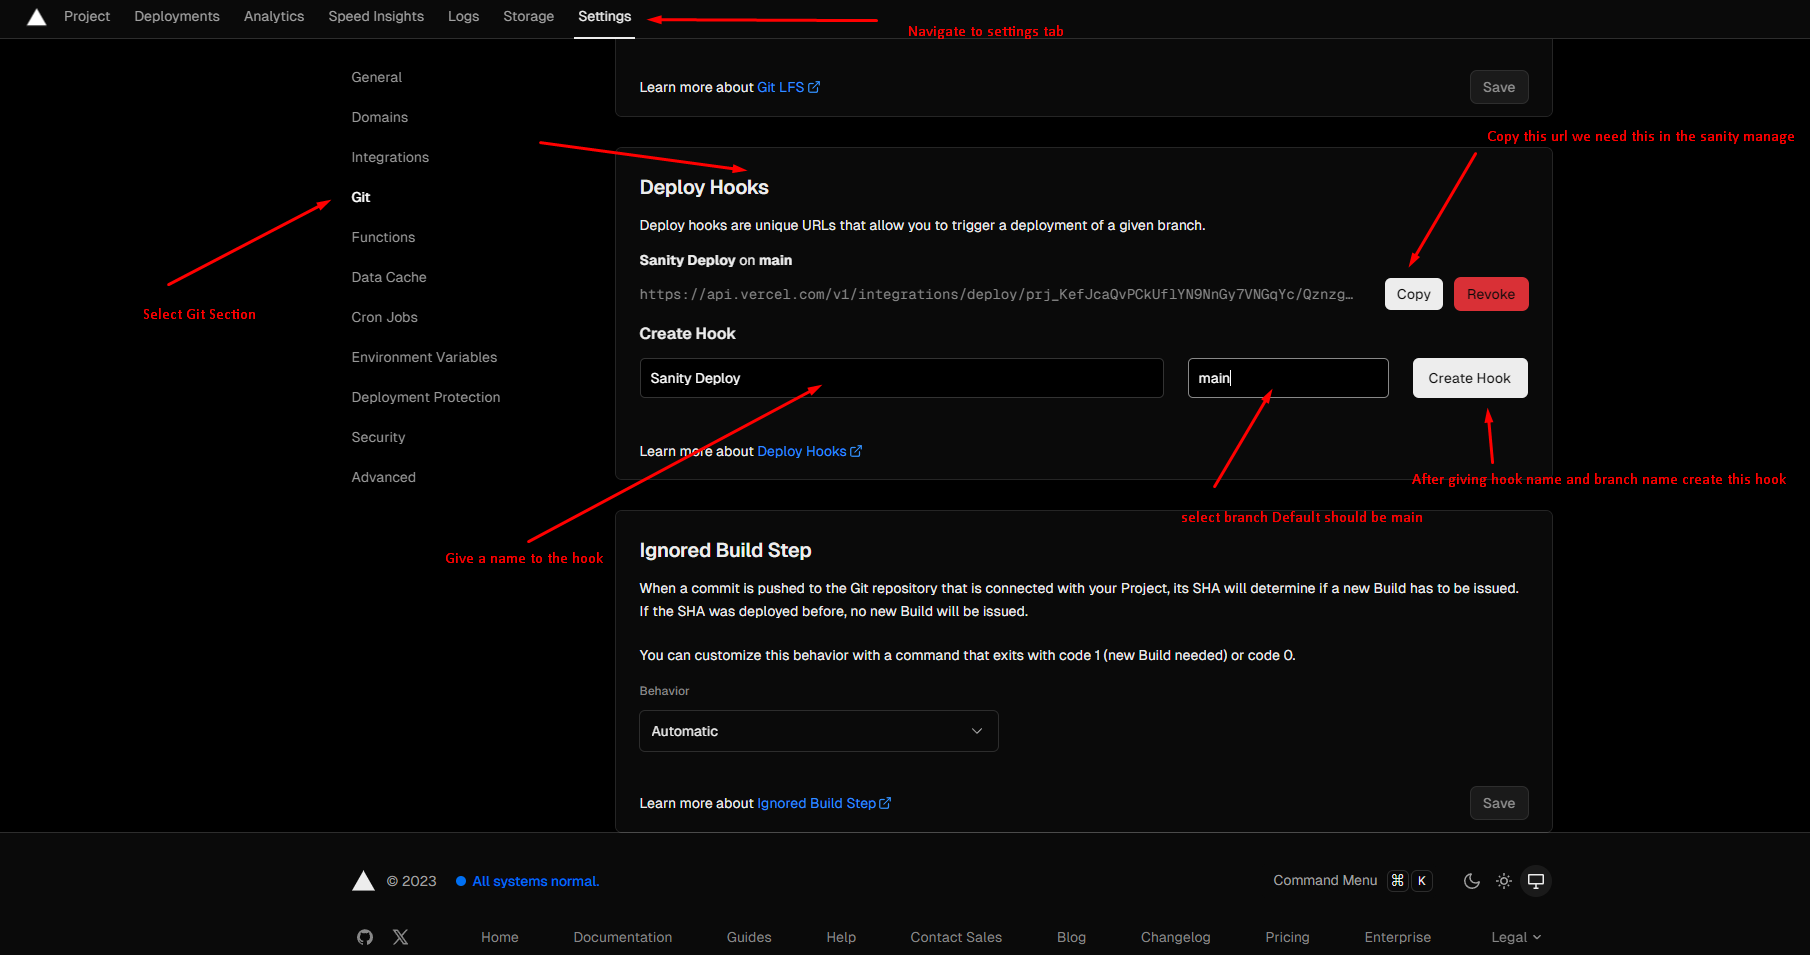This screenshot has height=955, width=1810.
Task: Open the Deployments tab
Action: tap(177, 17)
